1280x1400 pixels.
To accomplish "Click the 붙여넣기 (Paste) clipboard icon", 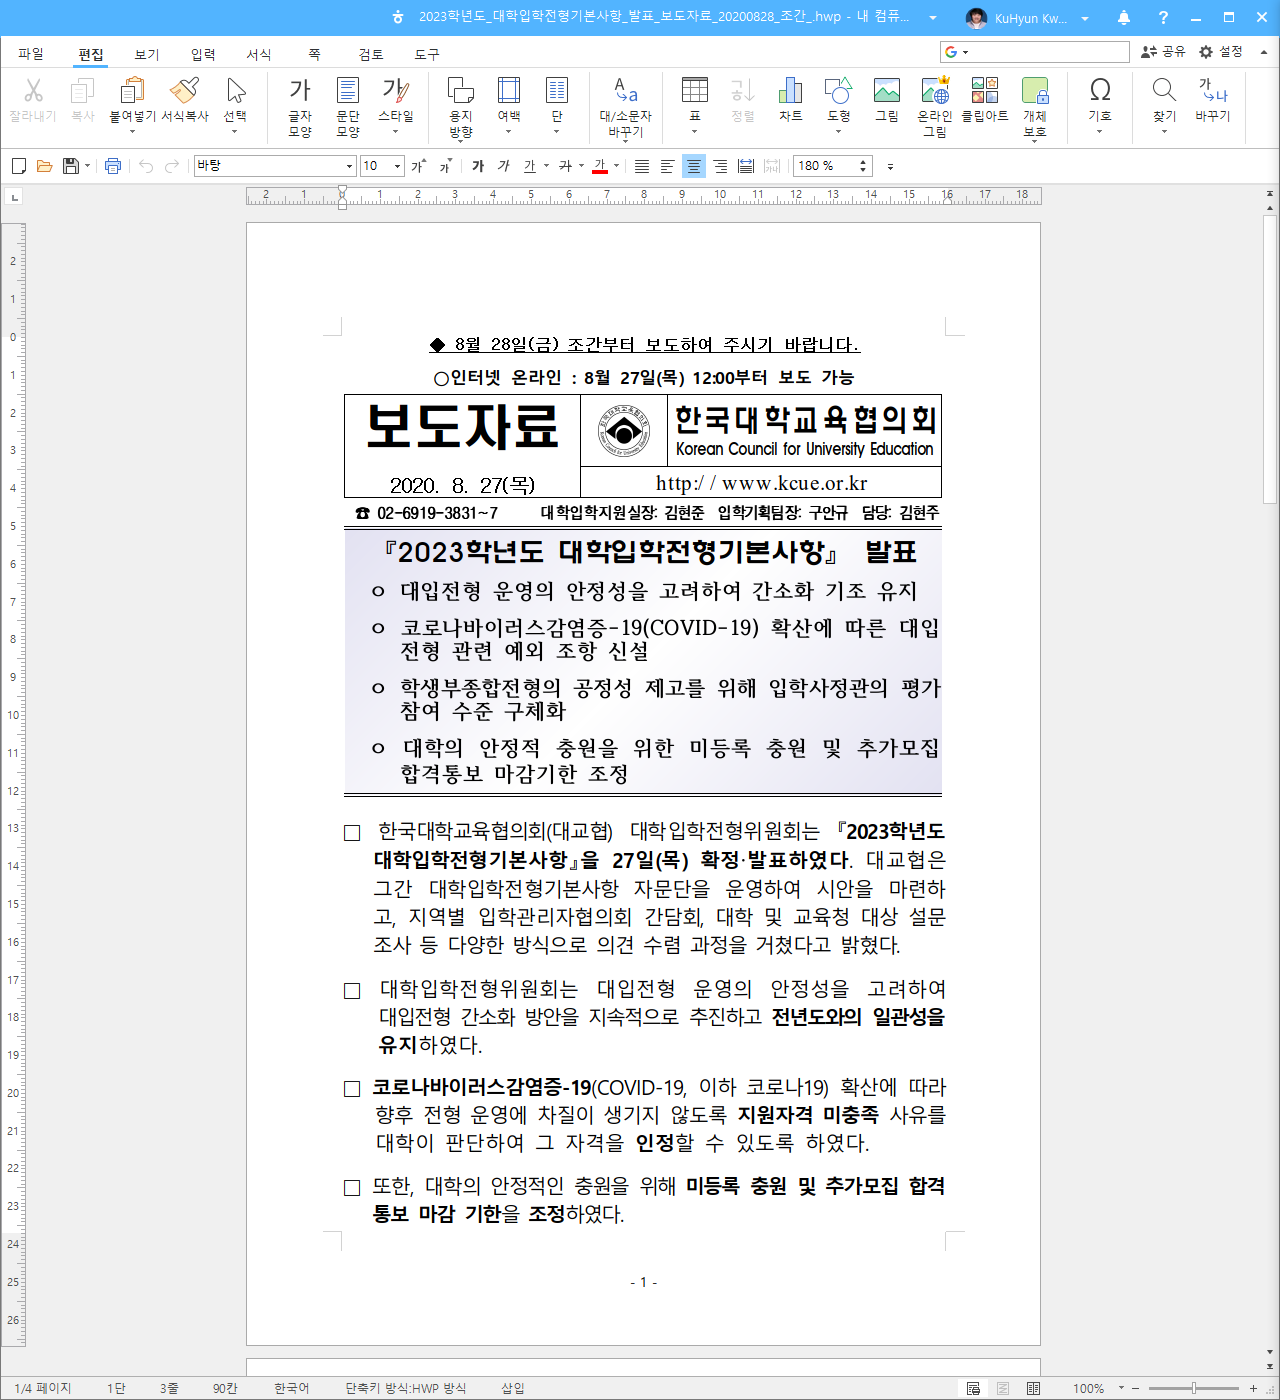I will pos(132,91).
